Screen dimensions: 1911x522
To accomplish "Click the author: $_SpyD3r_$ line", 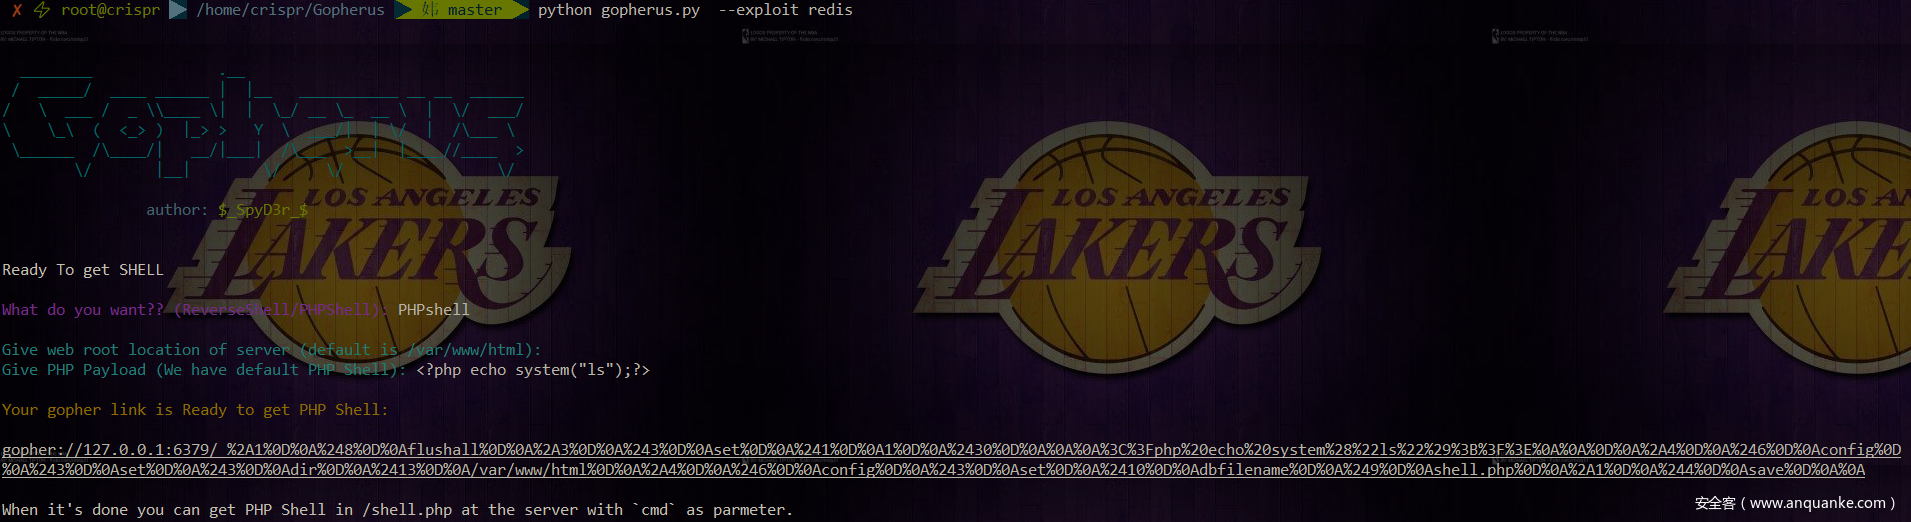I will pos(227,210).
